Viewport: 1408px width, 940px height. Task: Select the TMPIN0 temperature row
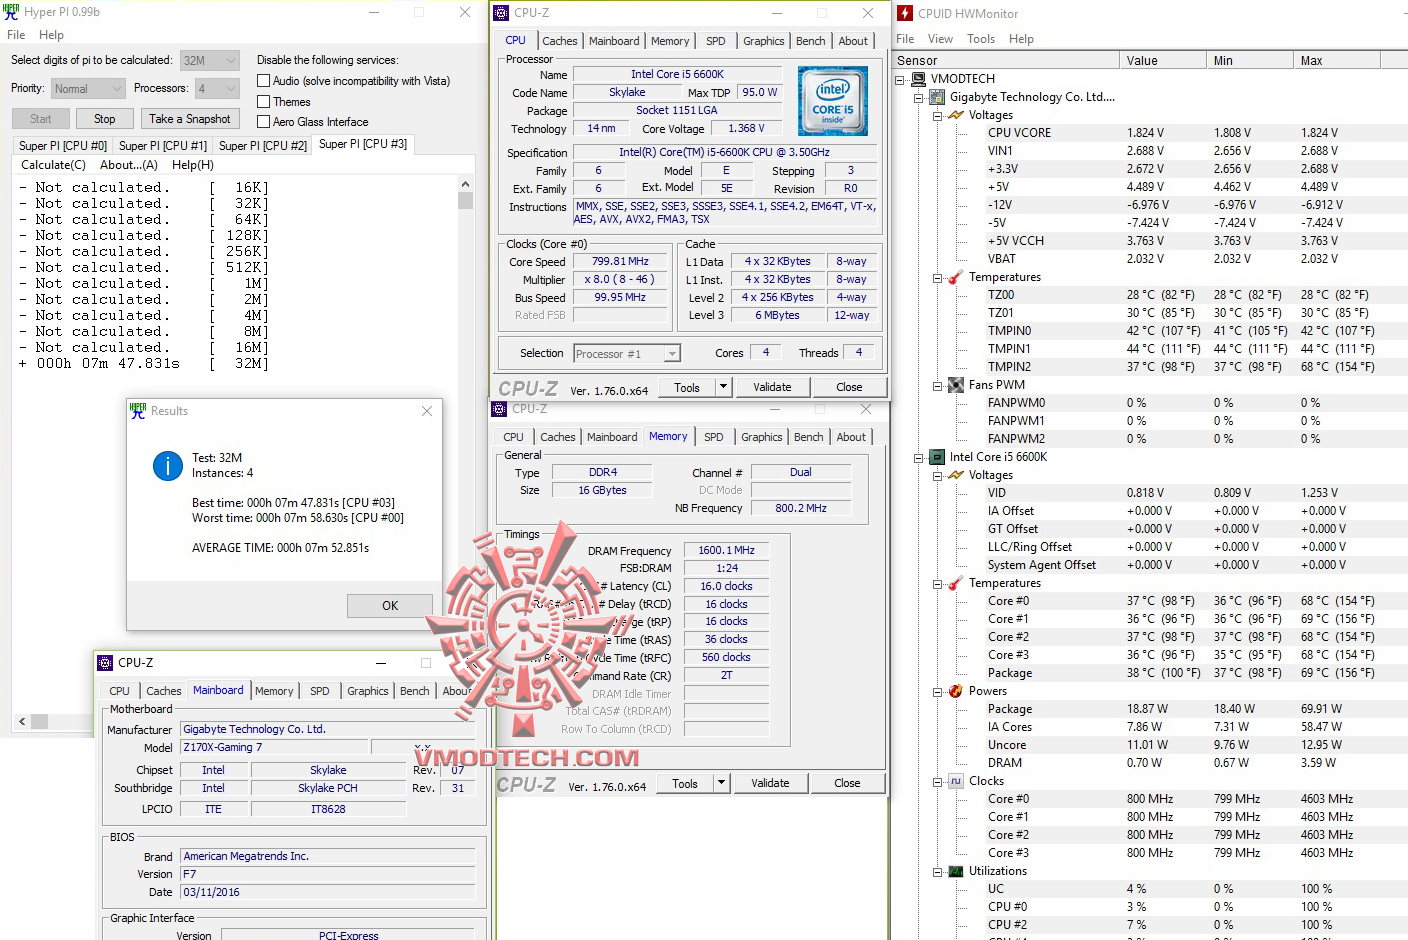click(x=1150, y=331)
